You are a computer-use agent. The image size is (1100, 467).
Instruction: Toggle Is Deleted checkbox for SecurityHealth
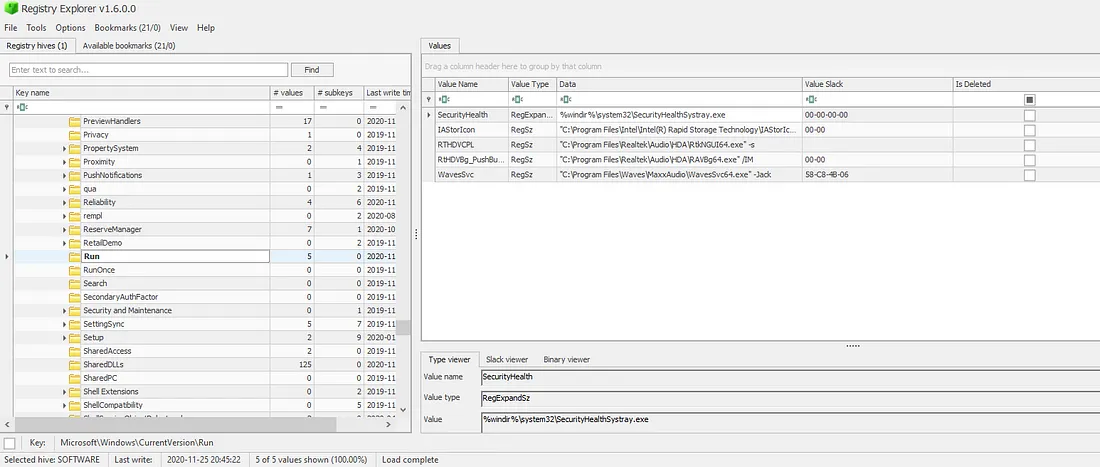[x=1029, y=115]
